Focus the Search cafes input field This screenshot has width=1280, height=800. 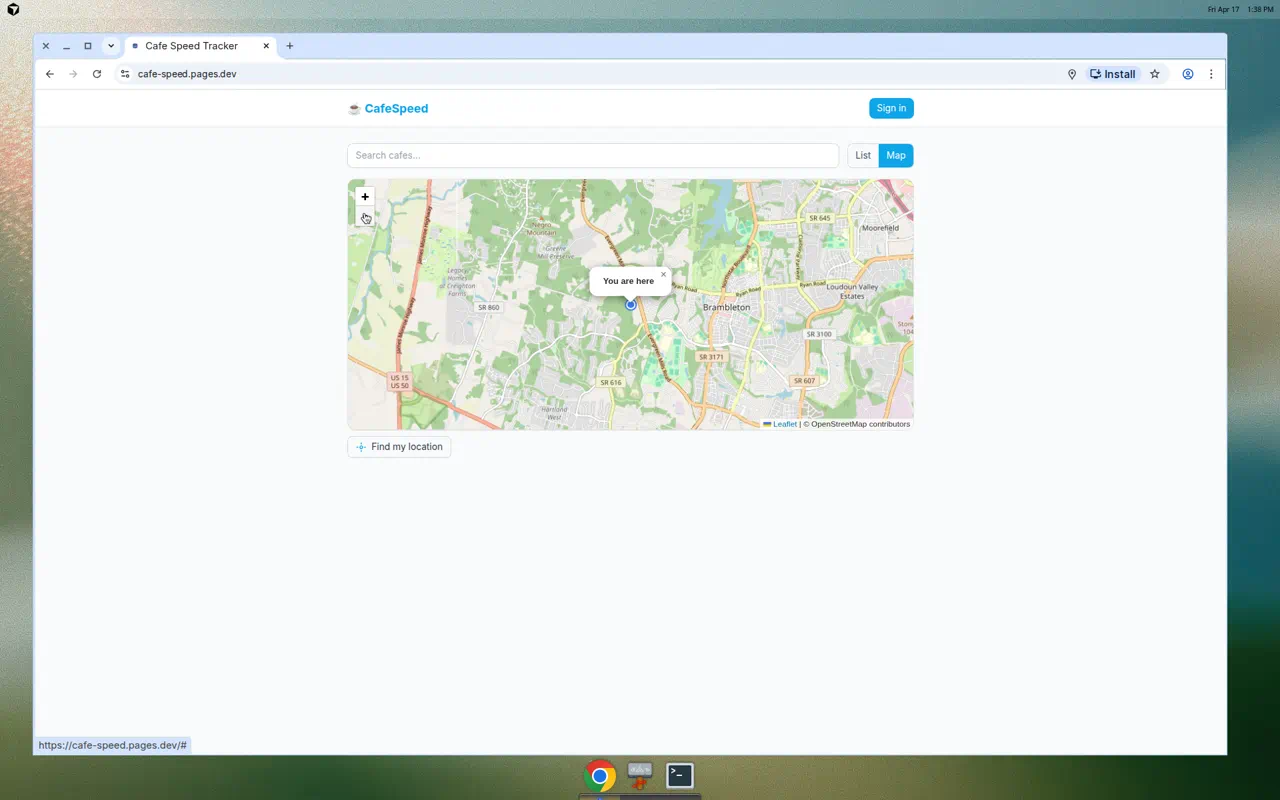point(593,155)
